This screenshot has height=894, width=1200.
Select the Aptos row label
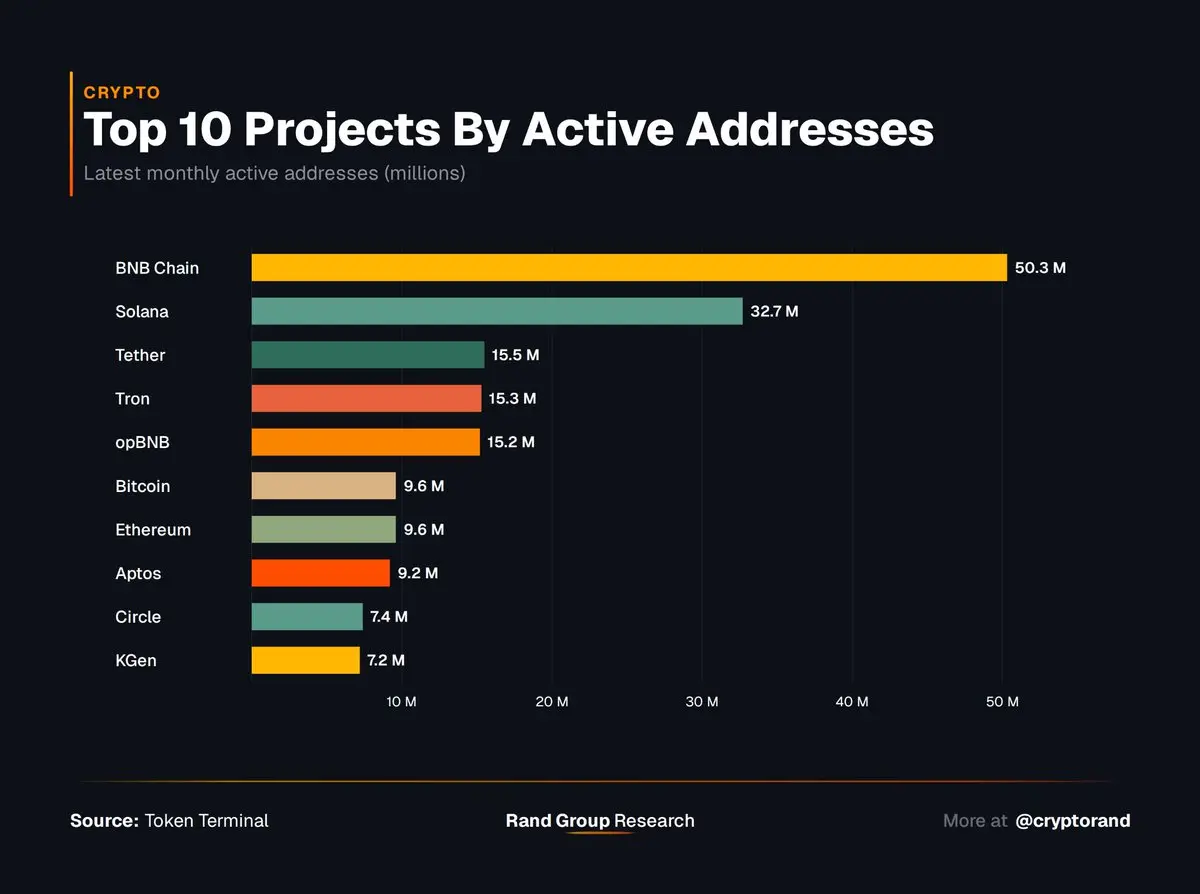138,573
